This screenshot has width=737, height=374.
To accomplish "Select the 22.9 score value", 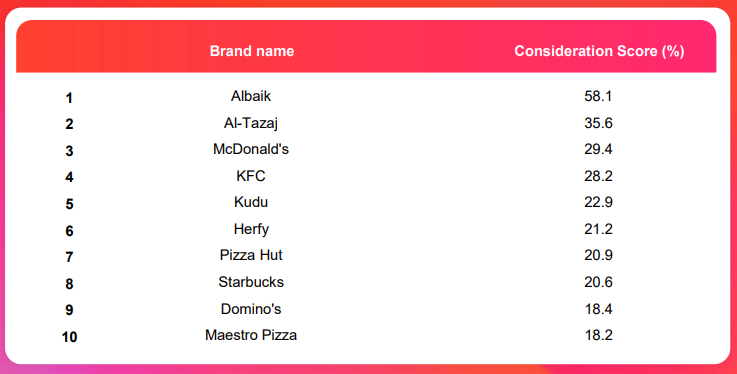I will click(598, 202).
